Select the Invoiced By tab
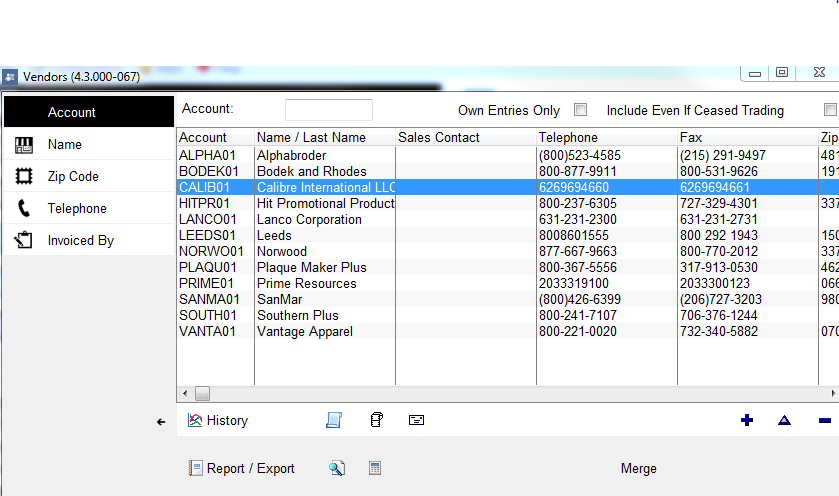The width and height of the screenshot is (839, 496). (x=89, y=240)
